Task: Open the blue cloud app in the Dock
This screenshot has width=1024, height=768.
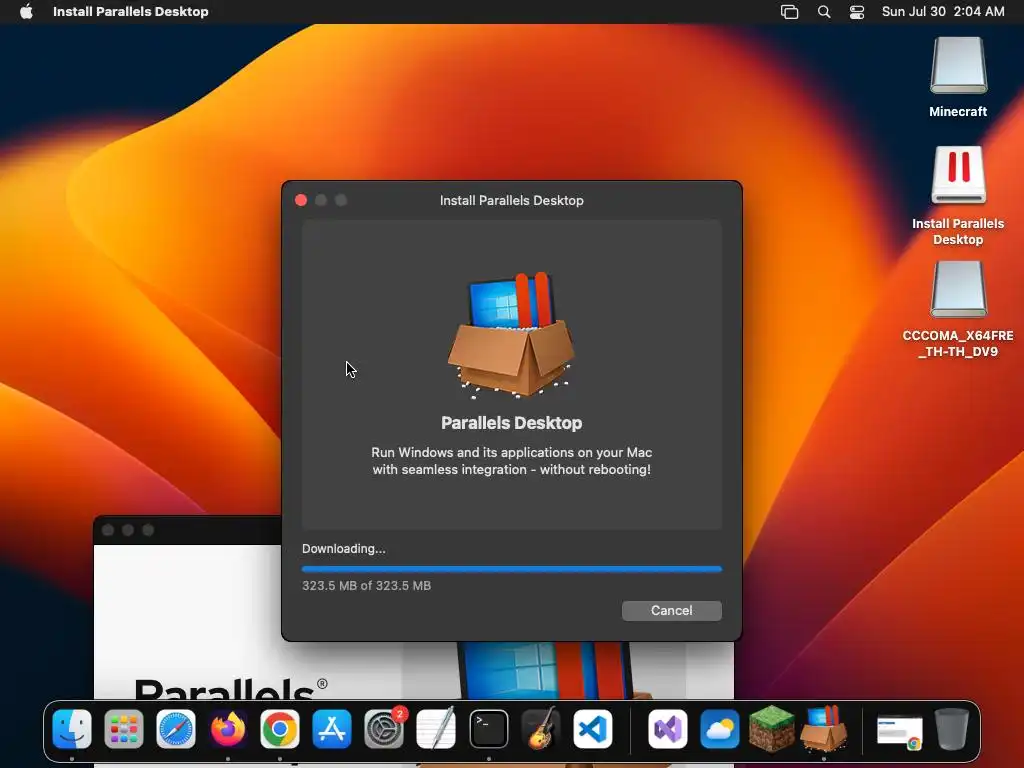Action: point(720,729)
